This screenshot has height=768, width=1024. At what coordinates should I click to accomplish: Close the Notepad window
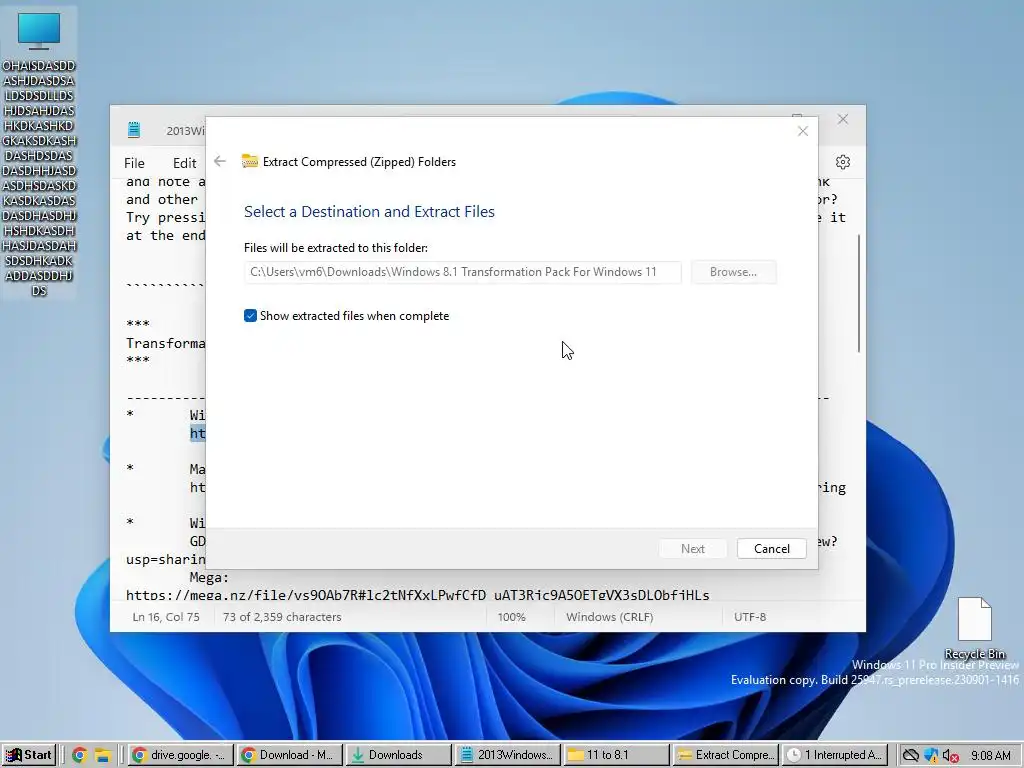tap(842, 120)
